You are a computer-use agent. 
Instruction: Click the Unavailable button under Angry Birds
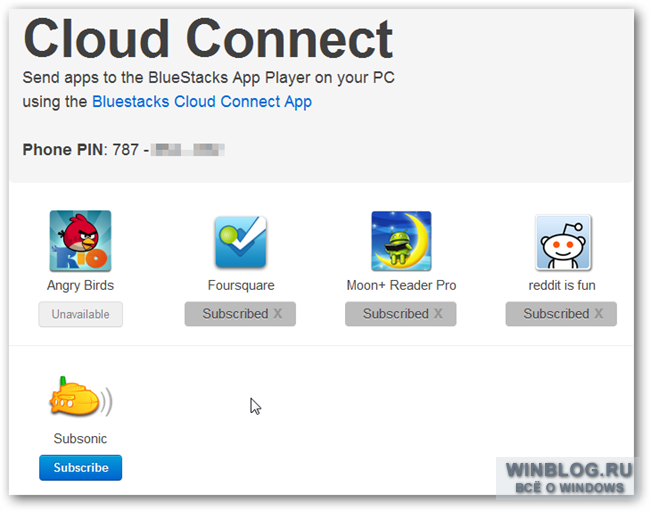click(x=80, y=314)
